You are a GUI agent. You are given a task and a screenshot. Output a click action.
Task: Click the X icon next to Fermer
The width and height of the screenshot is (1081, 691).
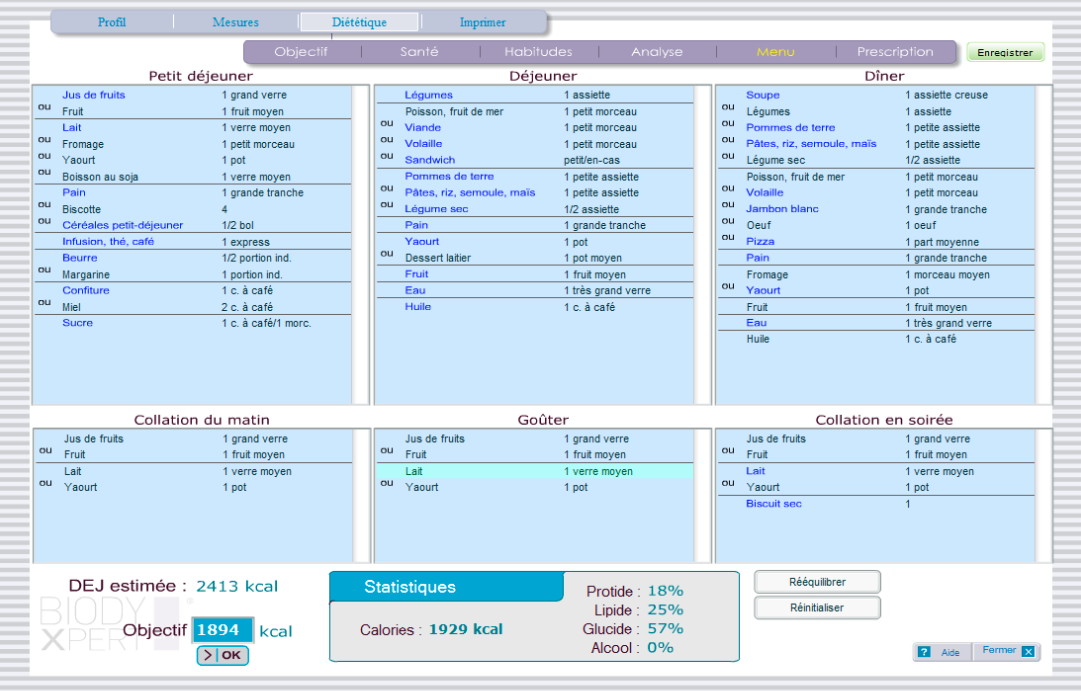coord(1028,652)
